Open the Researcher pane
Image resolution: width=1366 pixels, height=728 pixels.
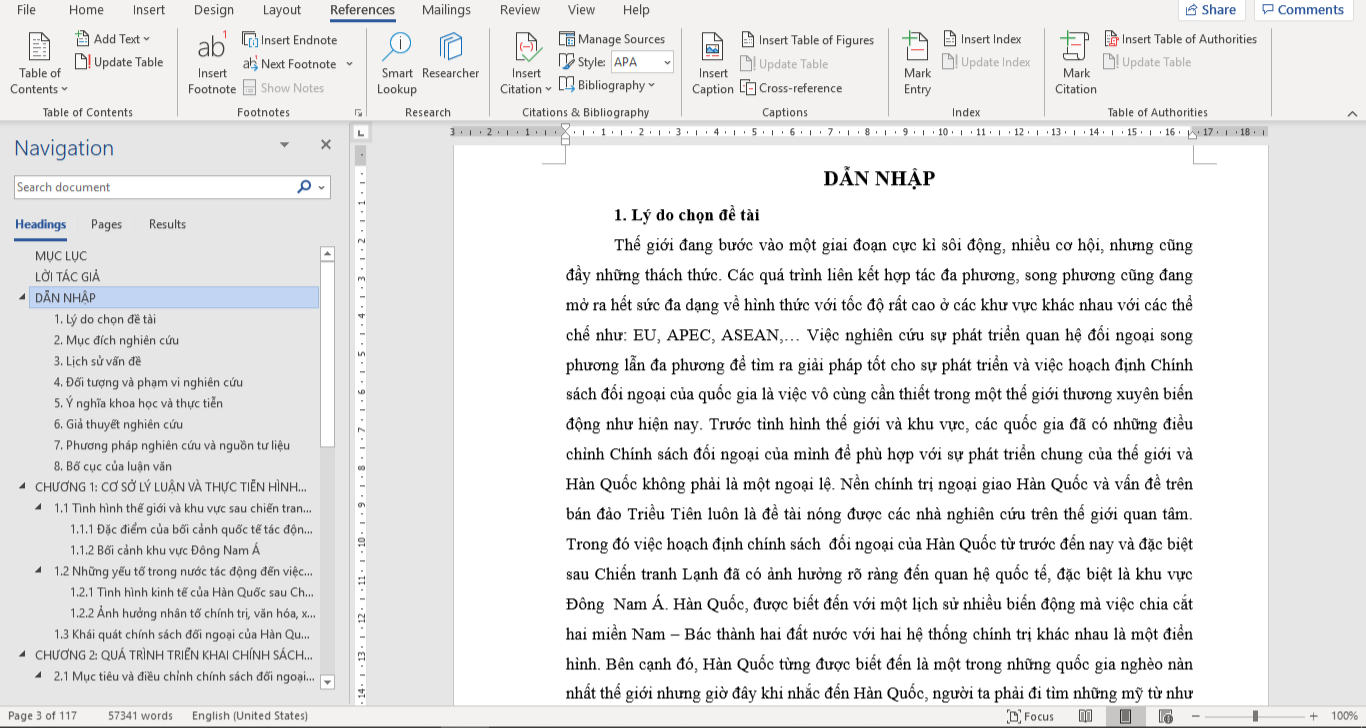tap(451, 57)
